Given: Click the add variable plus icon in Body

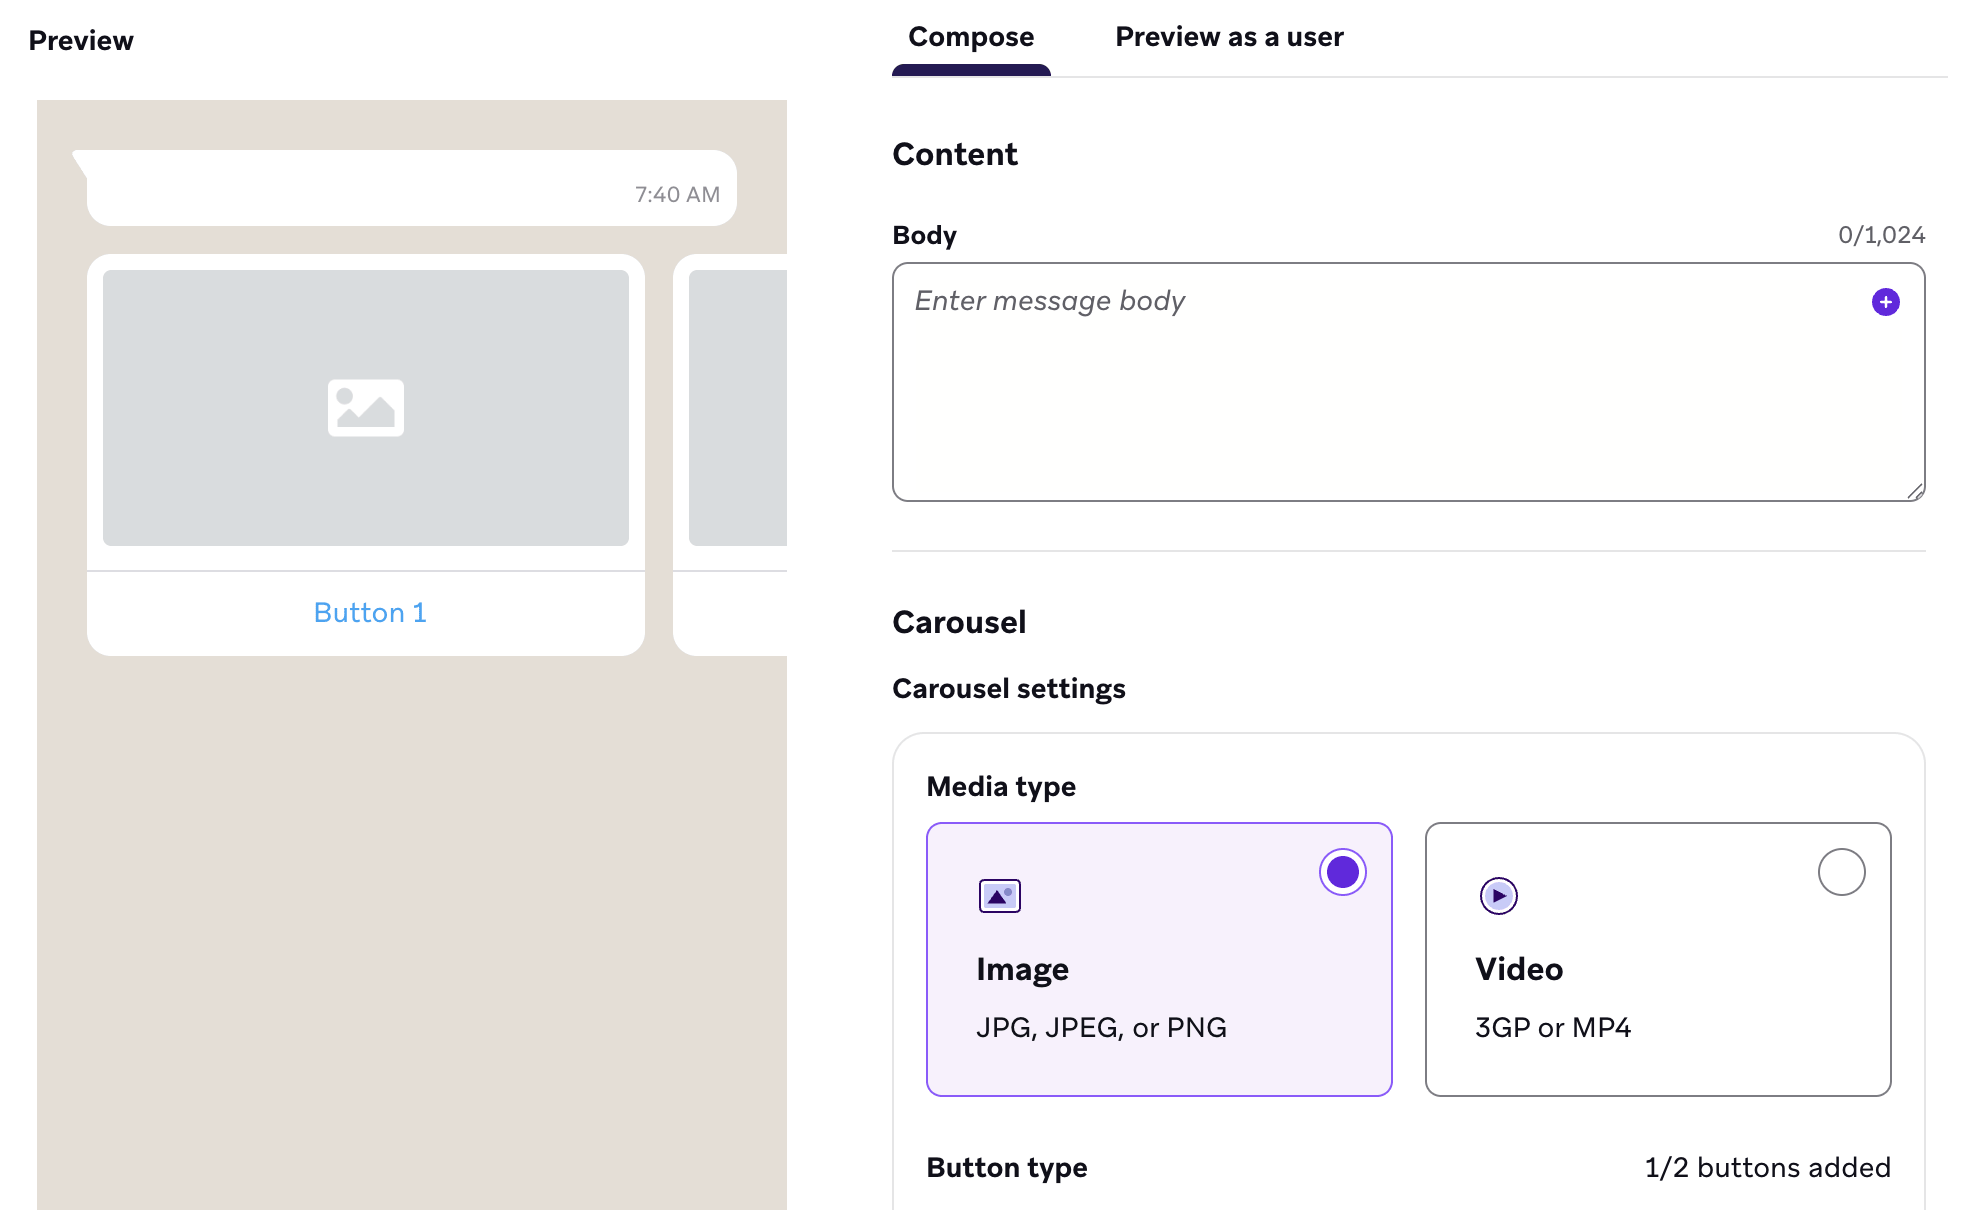Looking at the screenshot, I should (1886, 301).
